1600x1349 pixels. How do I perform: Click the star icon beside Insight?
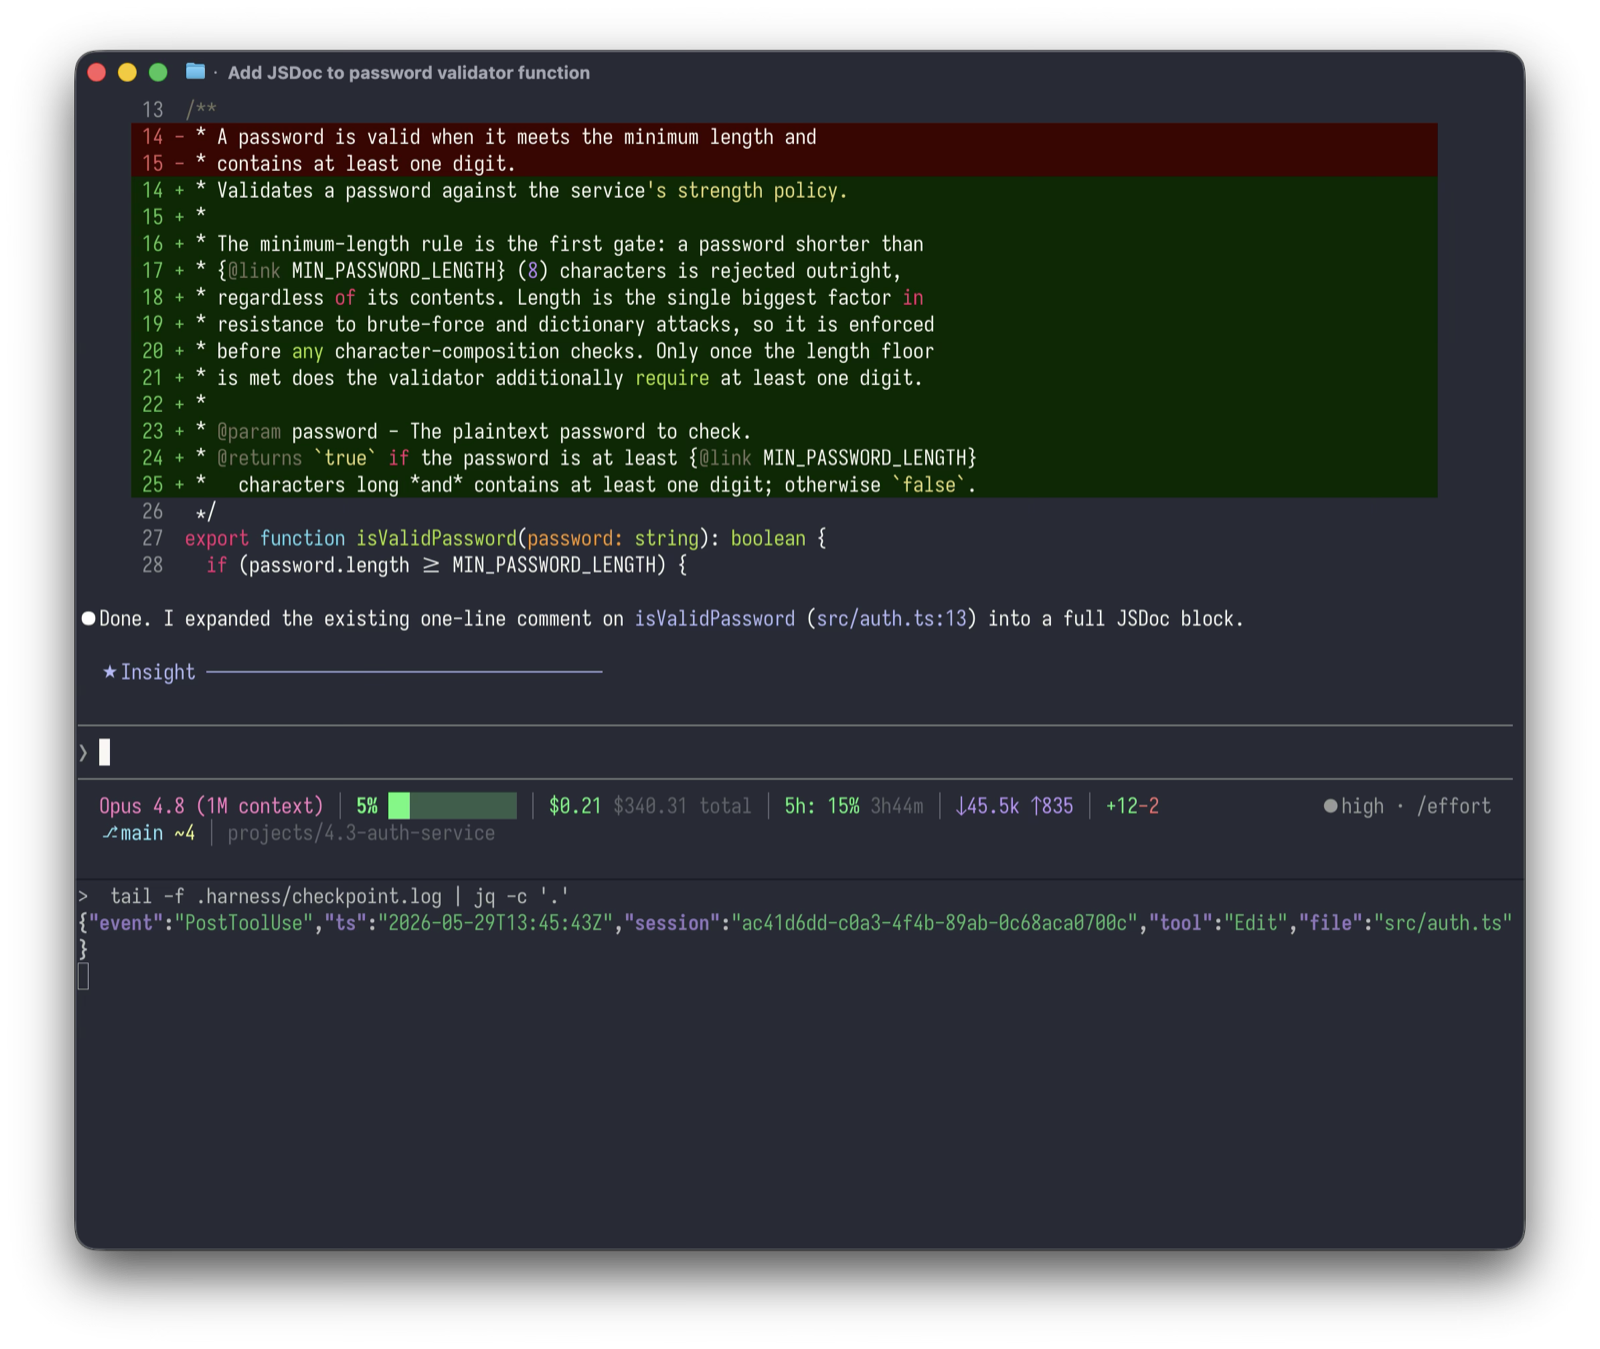pyautogui.click(x=109, y=672)
